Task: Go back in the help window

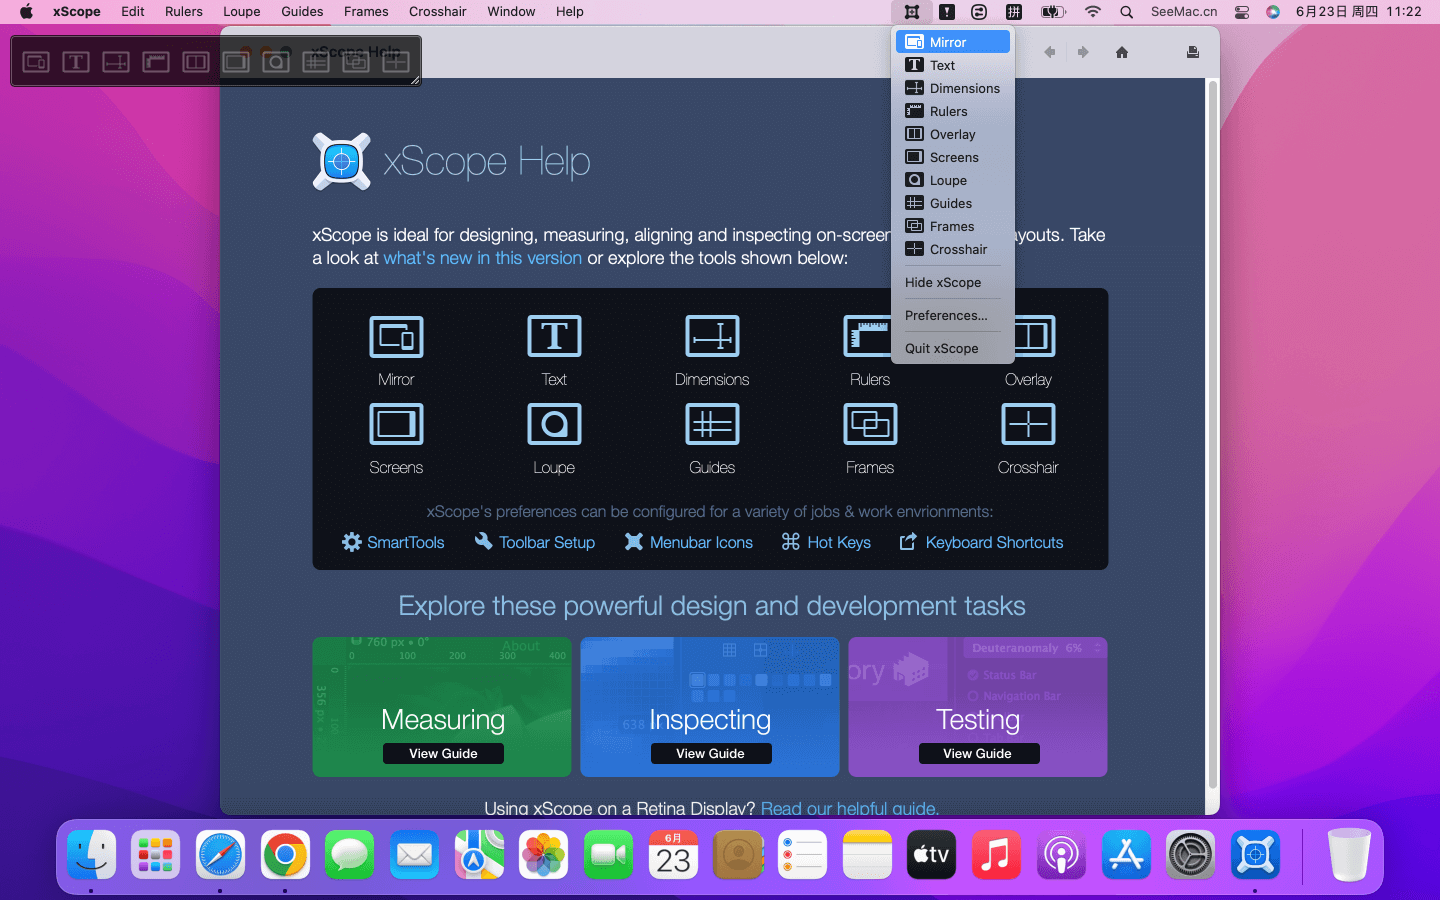Action: (x=1050, y=52)
